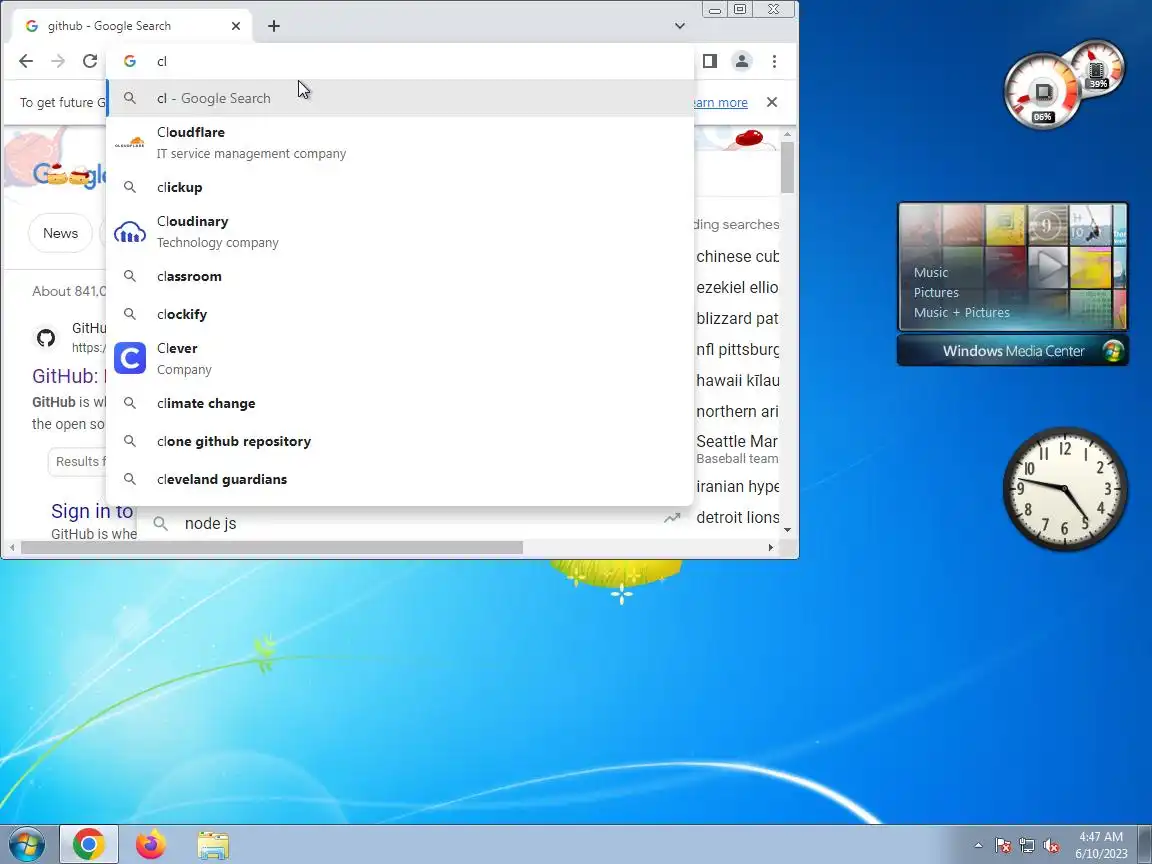Open the 'Learn more' infobar link
The height and width of the screenshot is (864, 1152).
click(x=721, y=103)
